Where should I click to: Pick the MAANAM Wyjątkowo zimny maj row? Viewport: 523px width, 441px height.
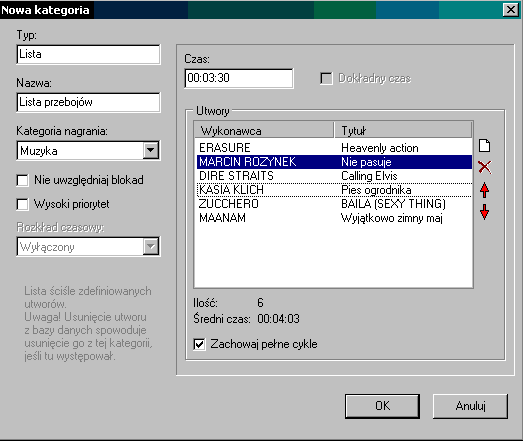334,218
